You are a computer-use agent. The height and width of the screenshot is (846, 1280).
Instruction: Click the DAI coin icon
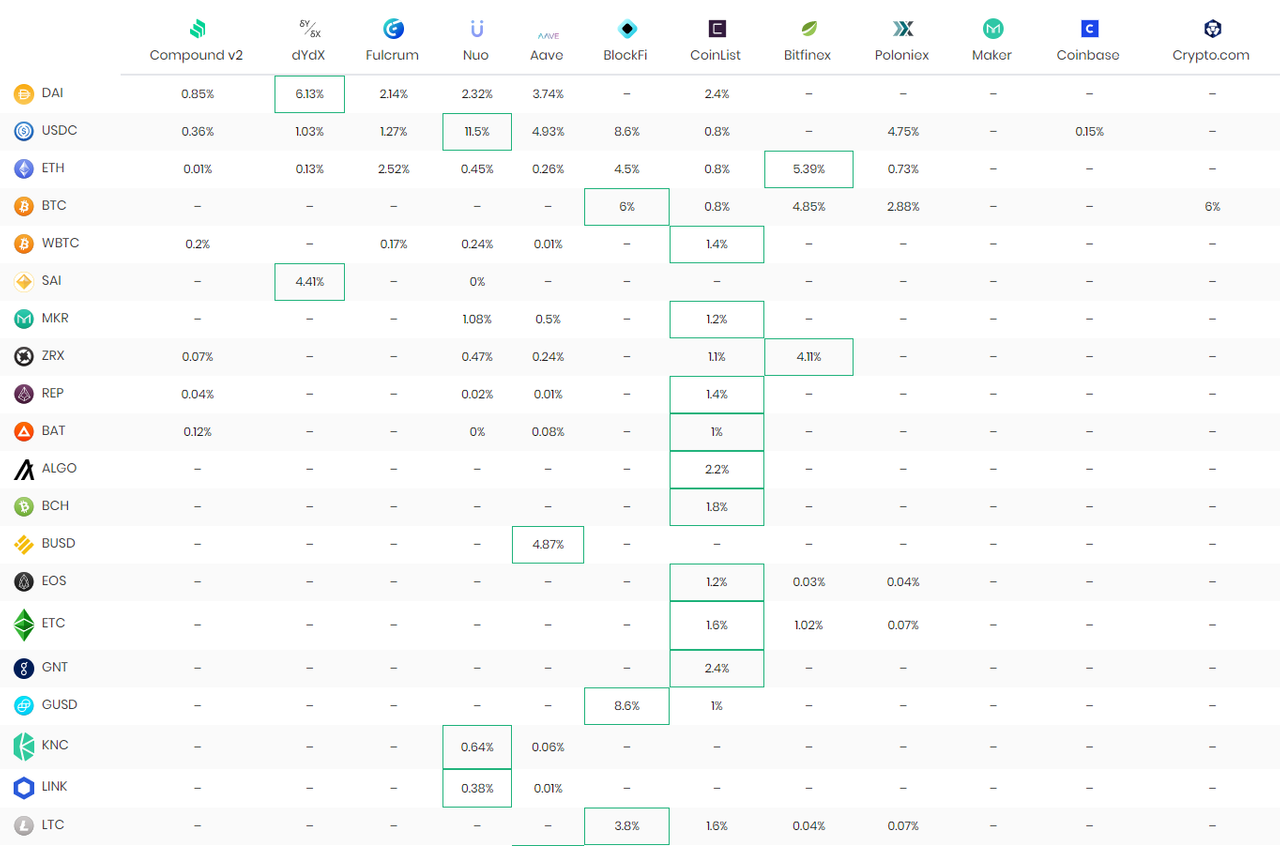pos(24,94)
